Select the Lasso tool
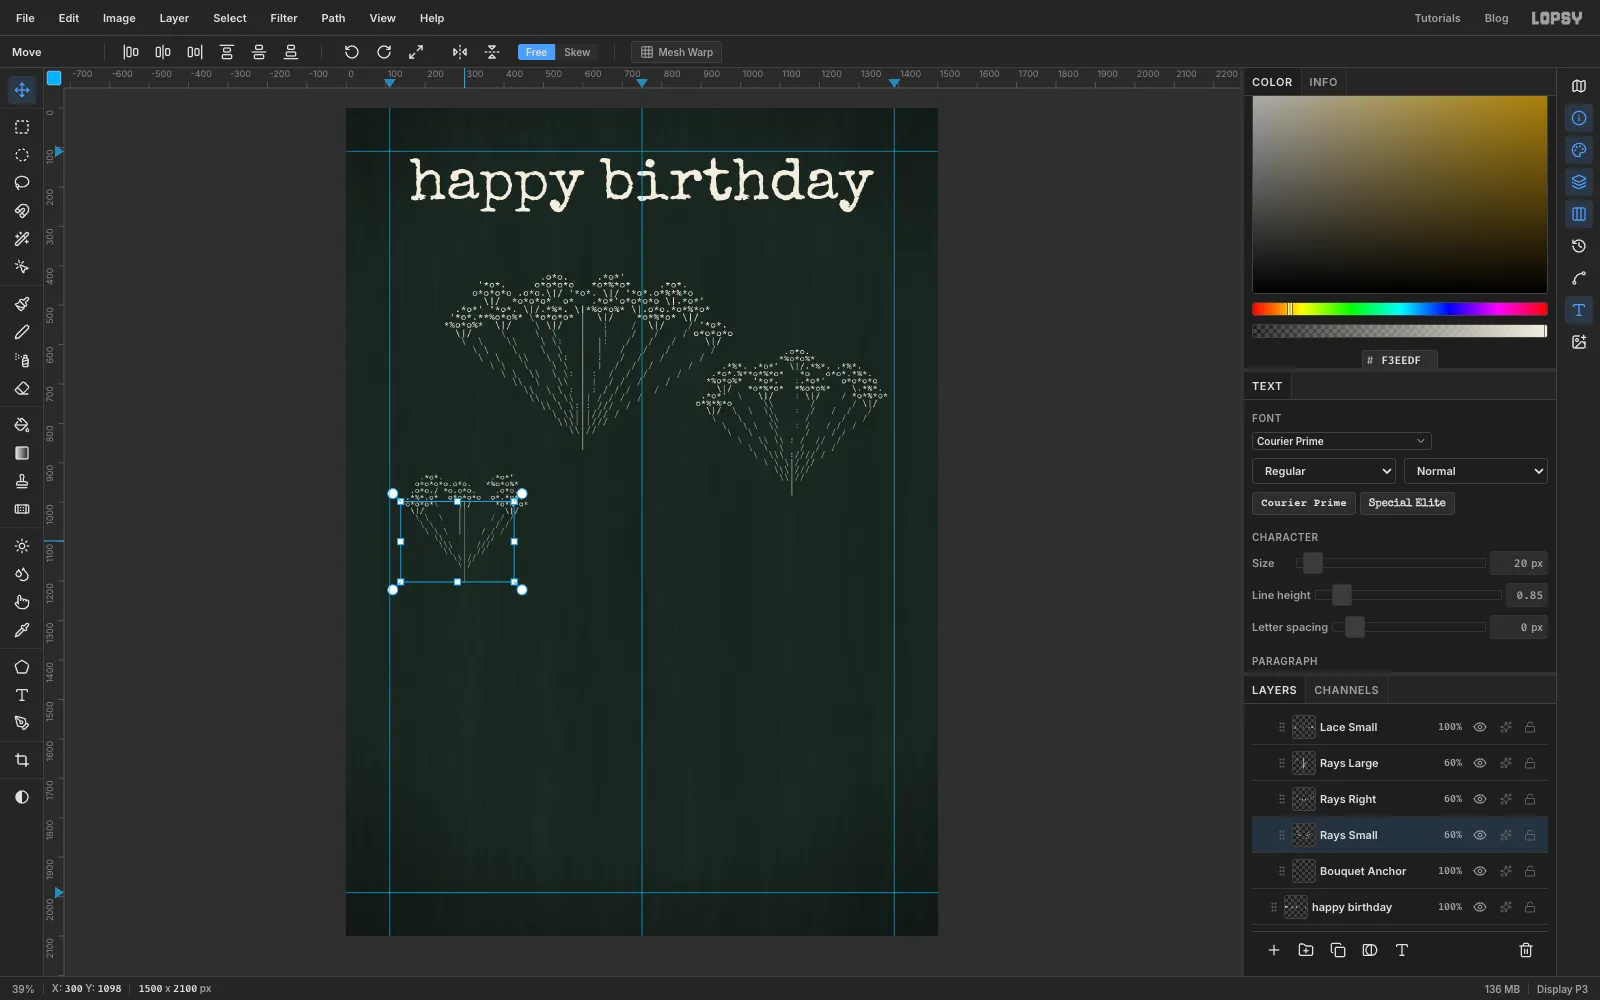This screenshot has height=1000, width=1600. coord(22,183)
